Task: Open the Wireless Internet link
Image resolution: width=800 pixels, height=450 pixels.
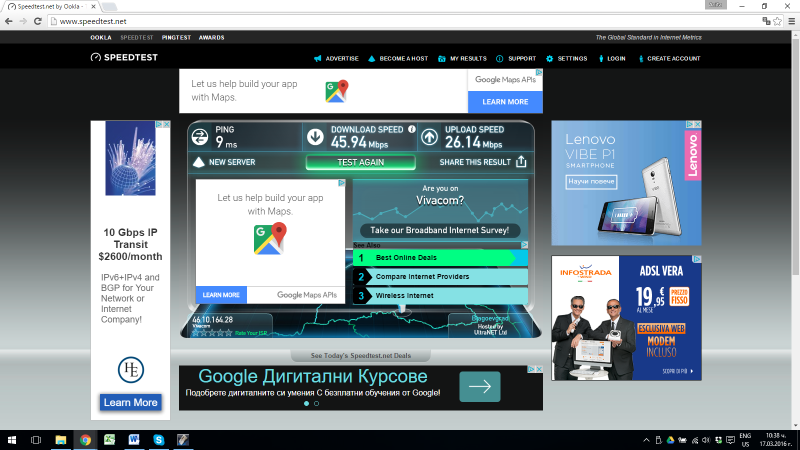Action: click(x=440, y=295)
